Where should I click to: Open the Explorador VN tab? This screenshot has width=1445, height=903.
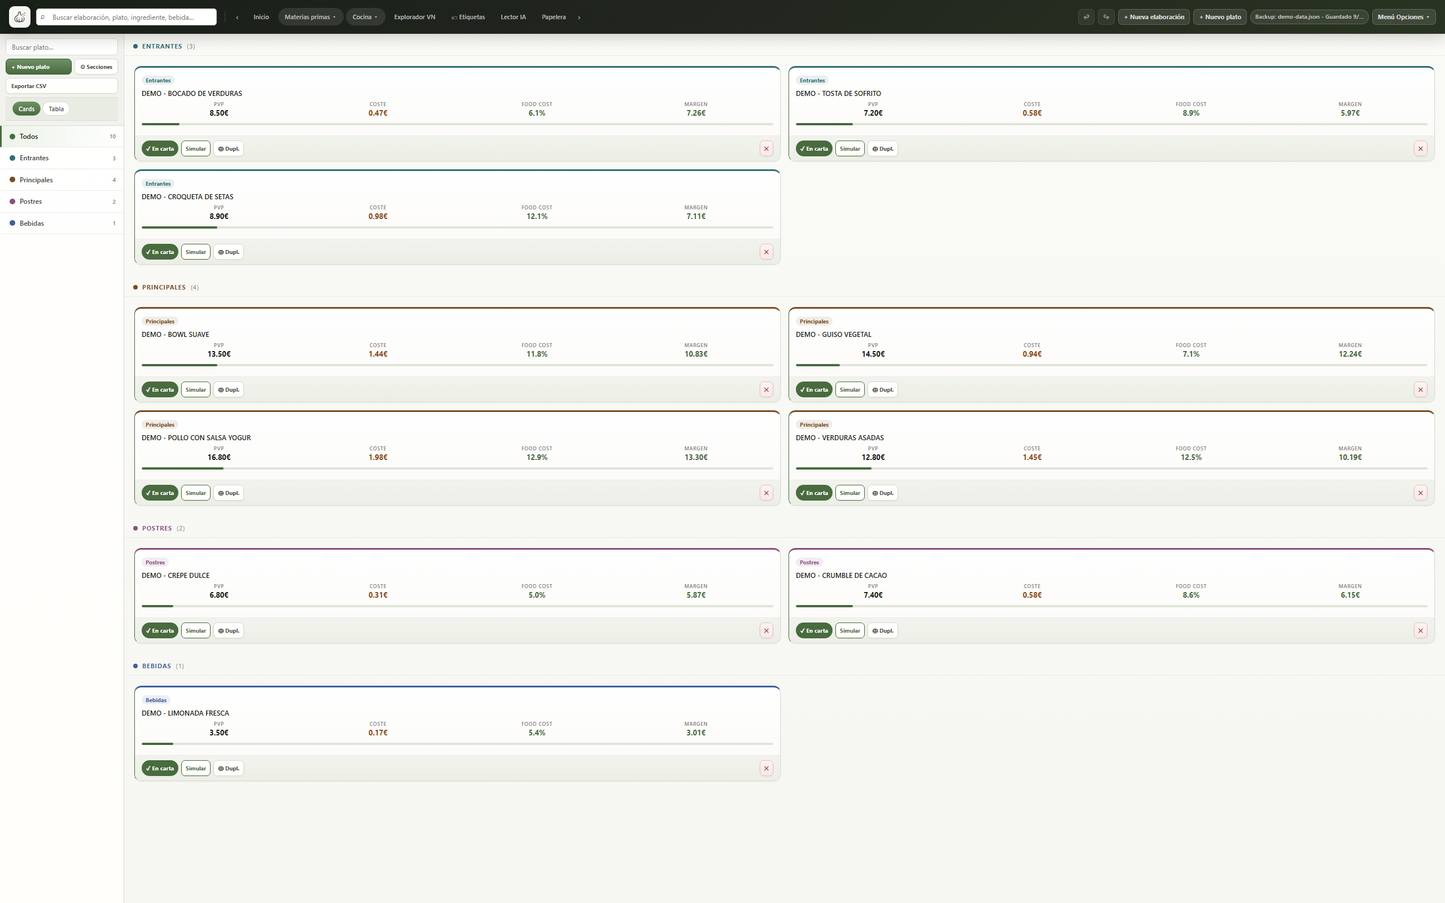pyautogui.click(x=414, y=17)
